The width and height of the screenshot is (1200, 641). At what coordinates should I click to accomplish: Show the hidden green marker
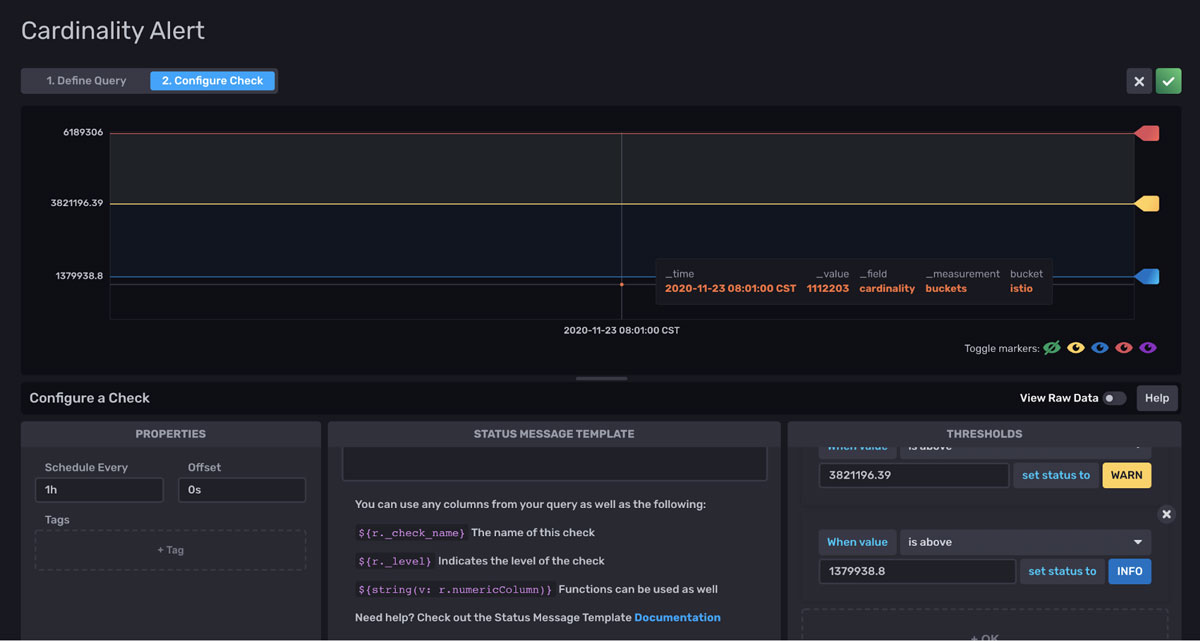pyautogui.click(x=1051, y=347)
